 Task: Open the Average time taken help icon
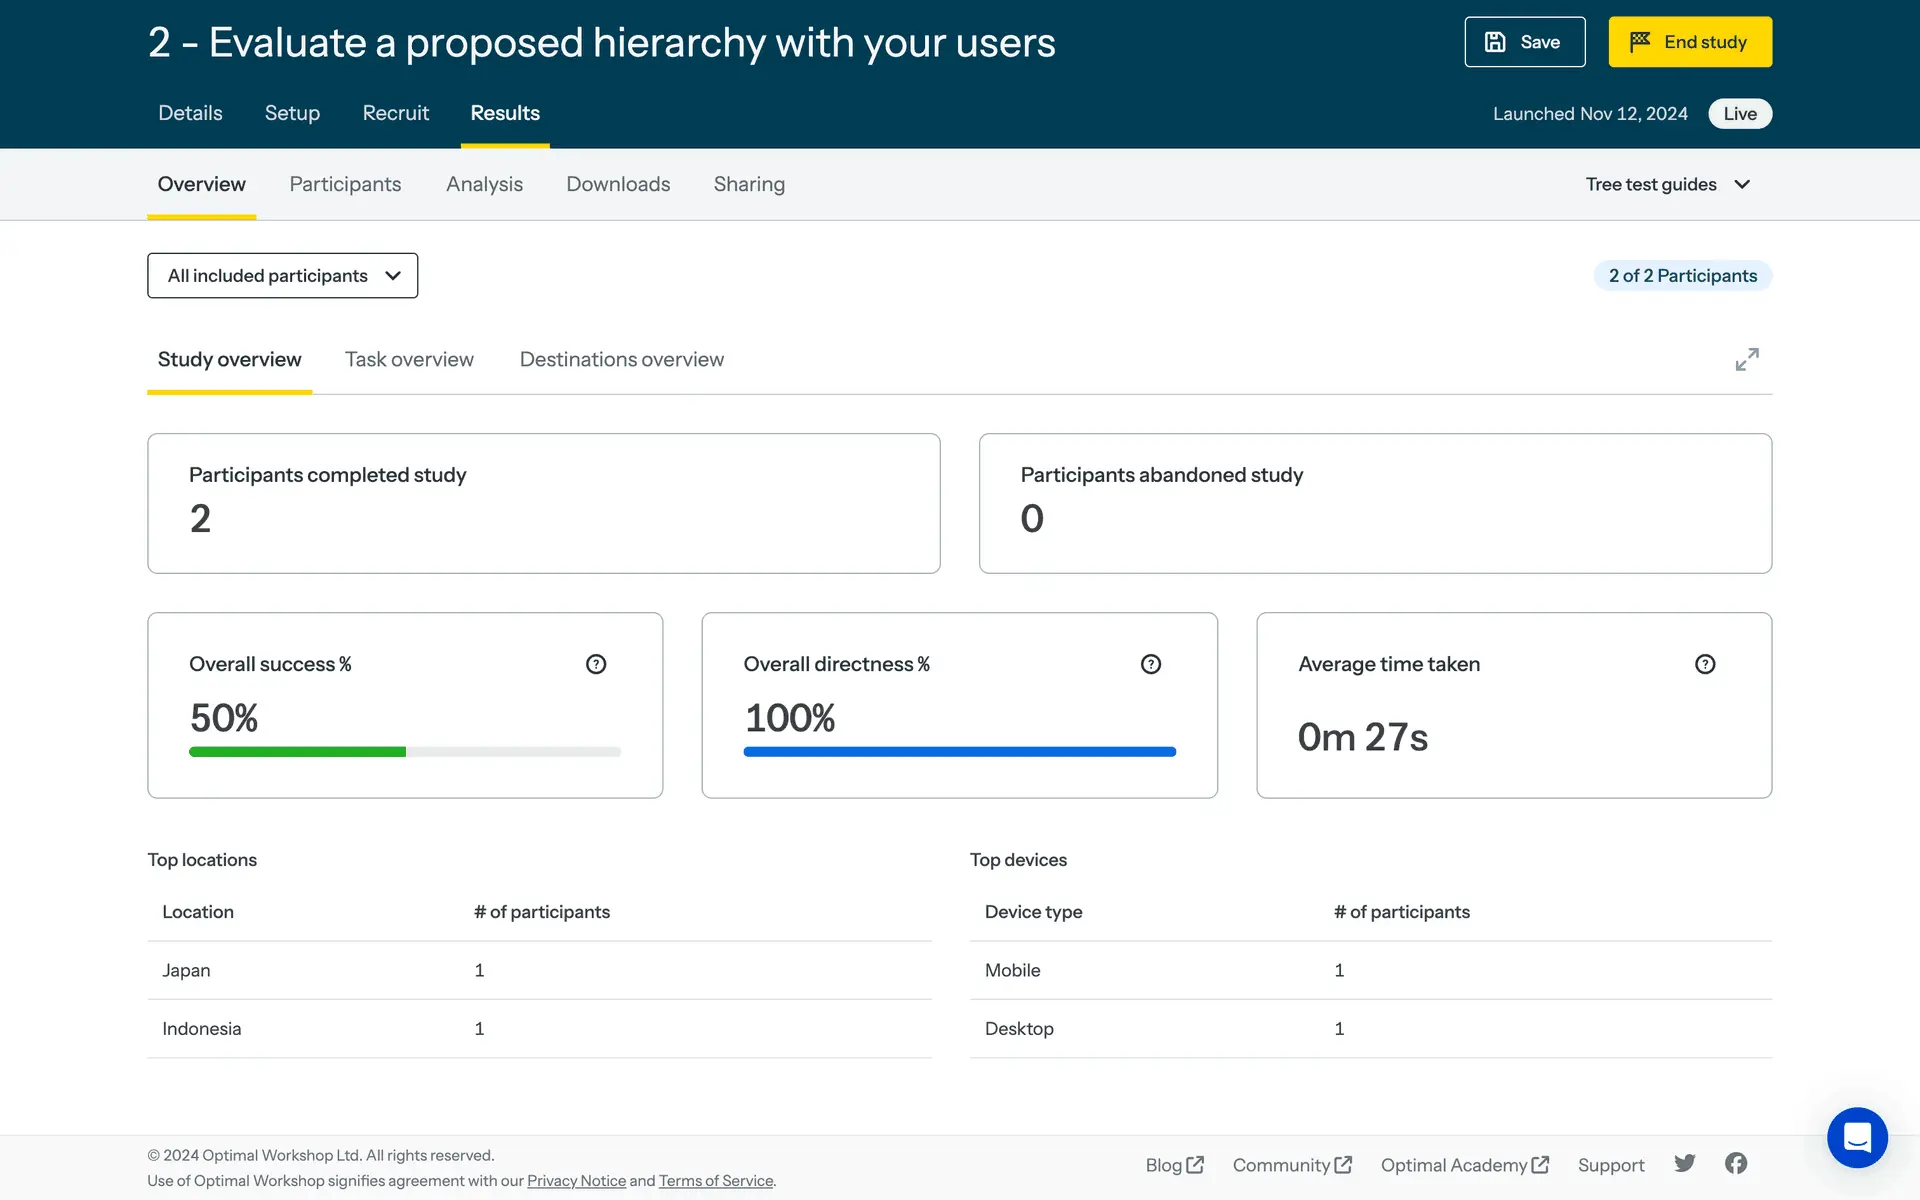pos(1705,664)
